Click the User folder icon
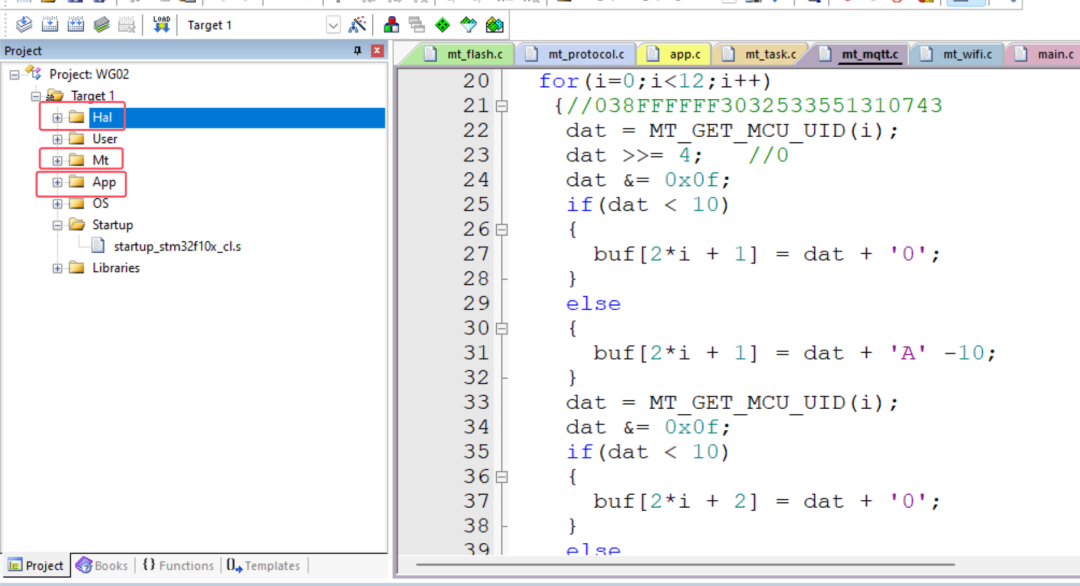1080x586 pixels. 77,138
